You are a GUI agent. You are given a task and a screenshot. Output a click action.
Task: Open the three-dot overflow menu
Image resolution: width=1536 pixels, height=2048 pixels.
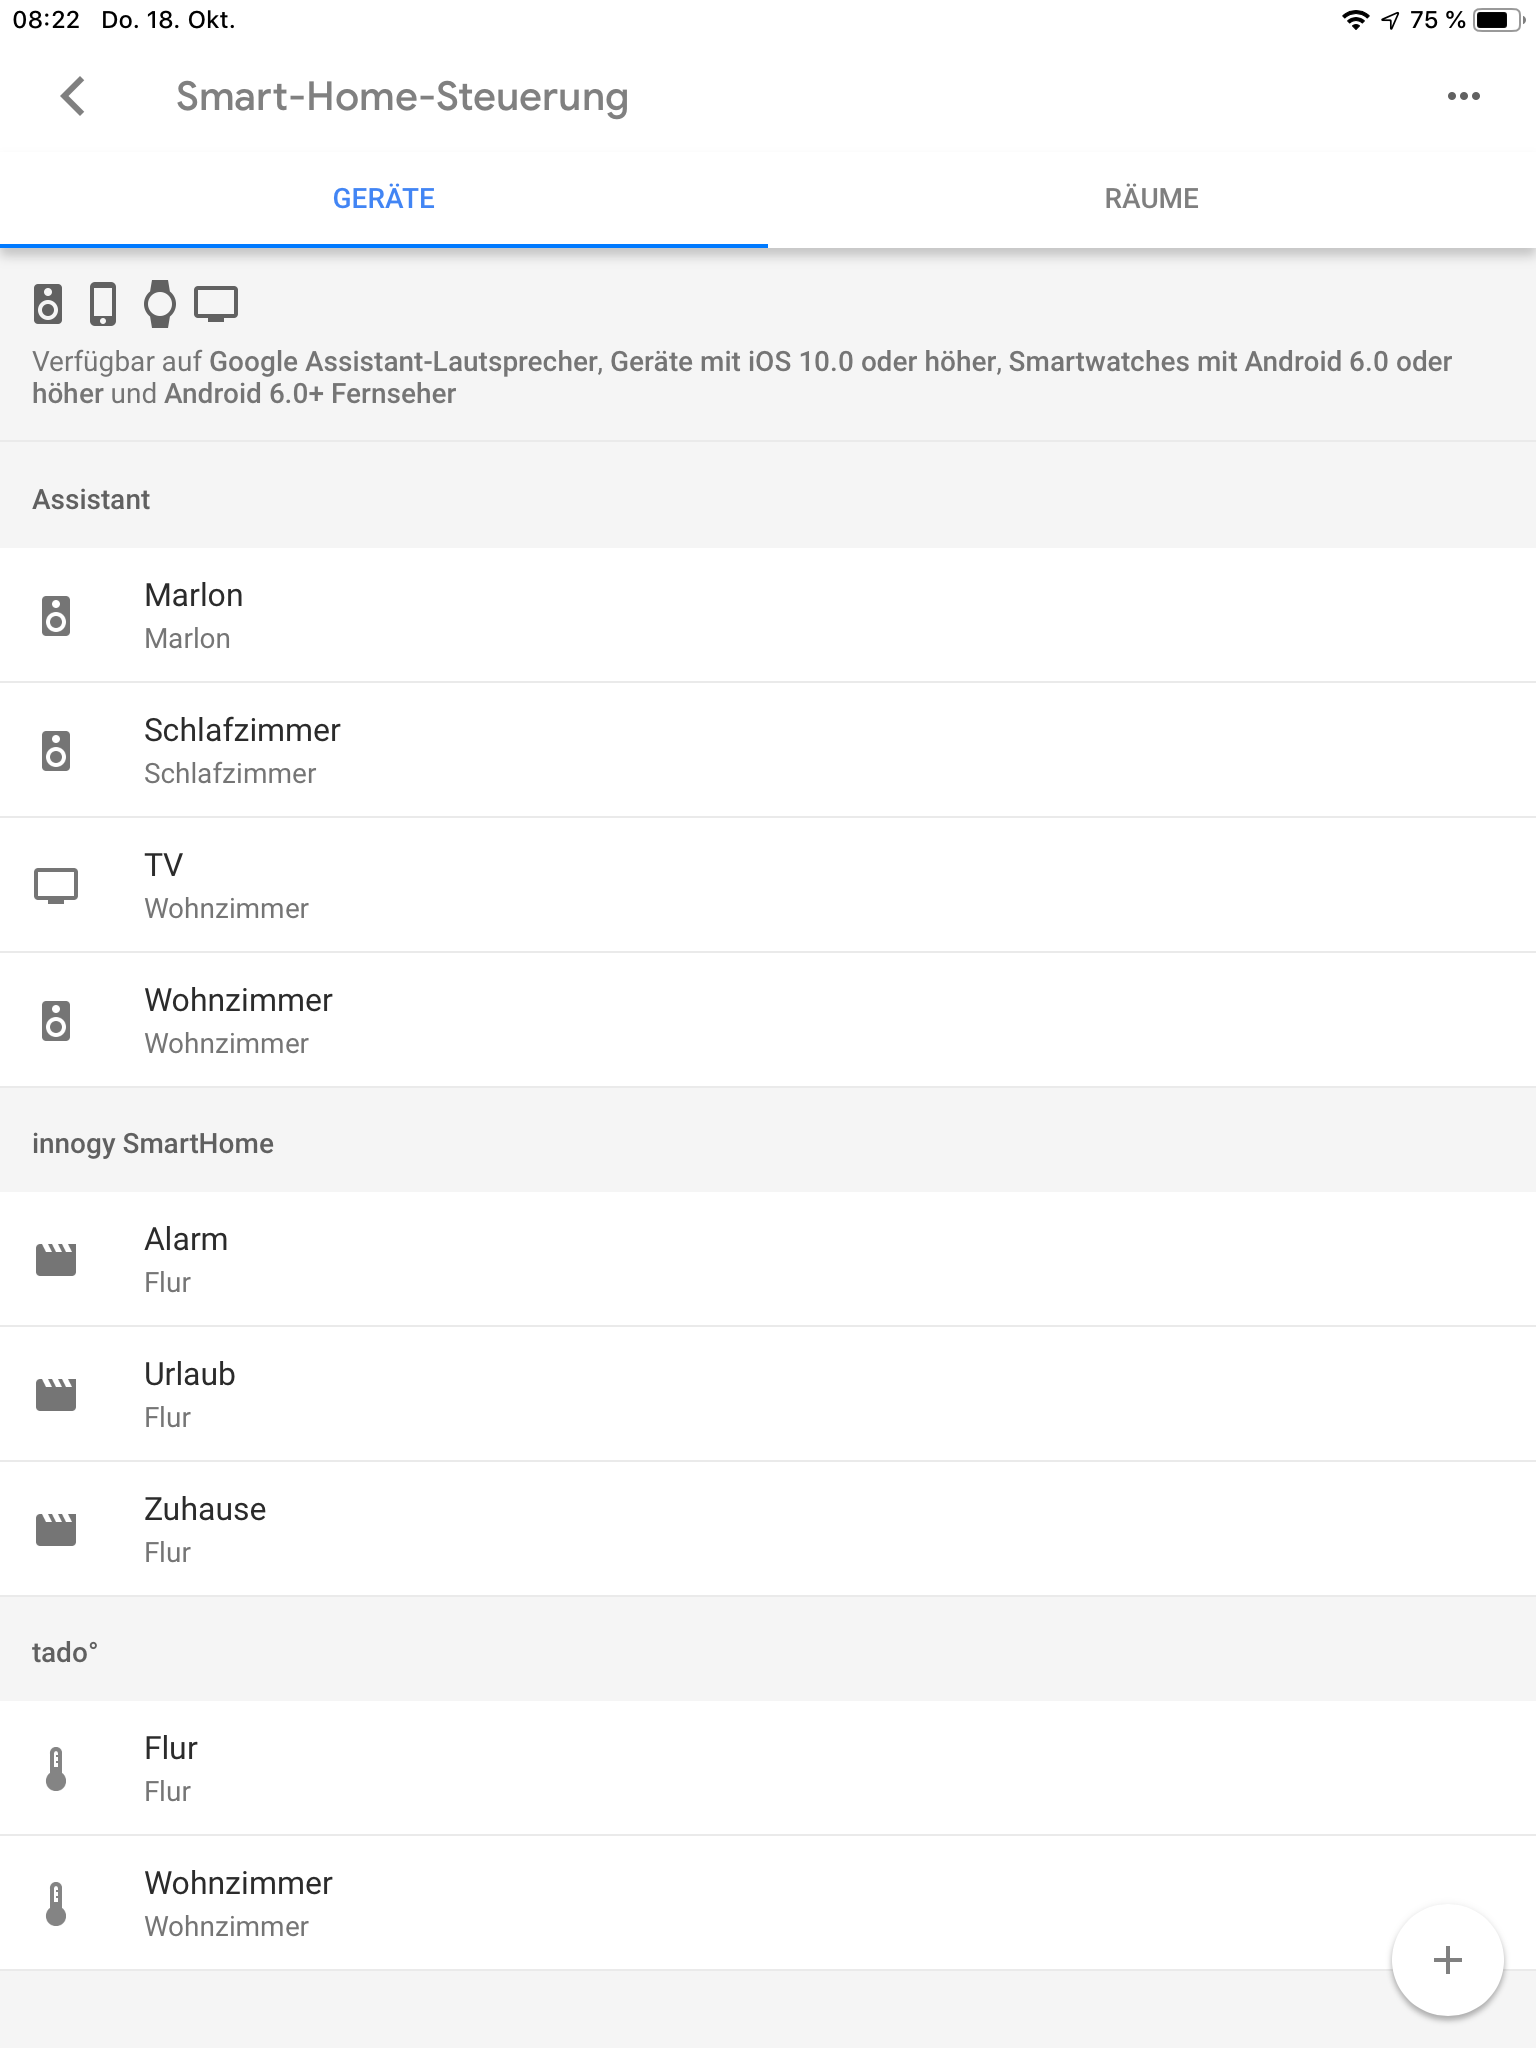coord(1463,97)
